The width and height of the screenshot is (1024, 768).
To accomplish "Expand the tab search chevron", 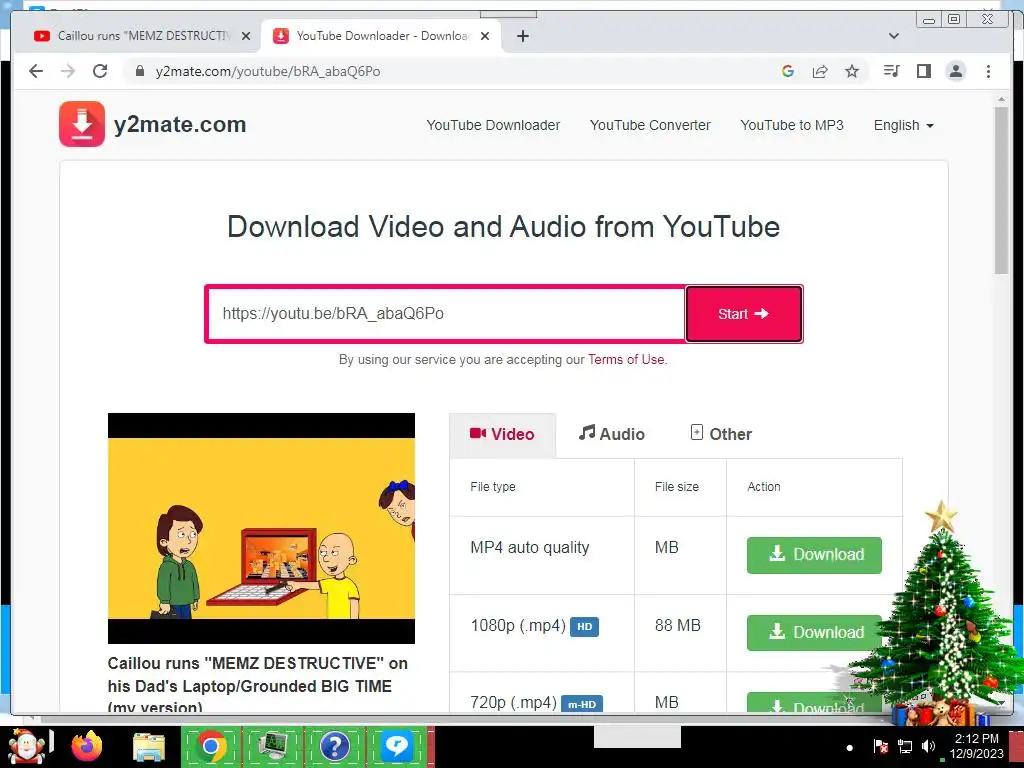I will (894, 36).
